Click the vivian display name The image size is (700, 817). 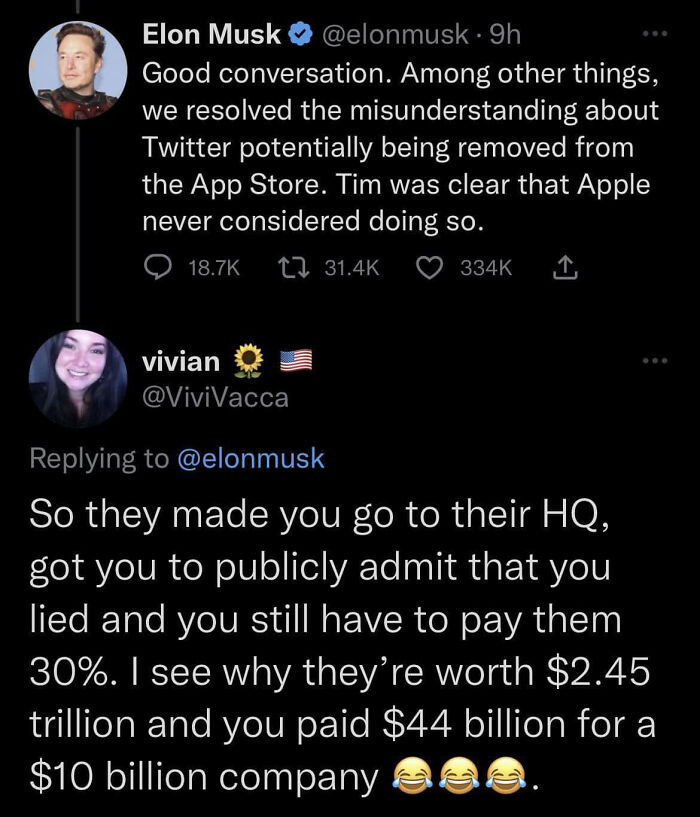181,361
